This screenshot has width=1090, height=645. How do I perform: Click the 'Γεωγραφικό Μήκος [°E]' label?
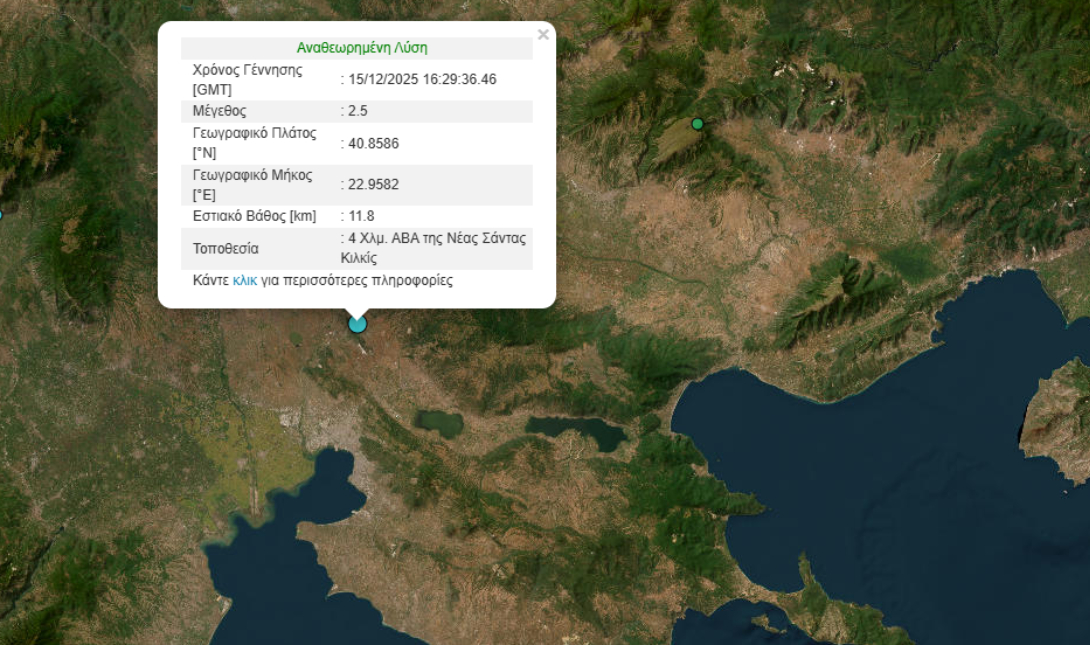252,185
